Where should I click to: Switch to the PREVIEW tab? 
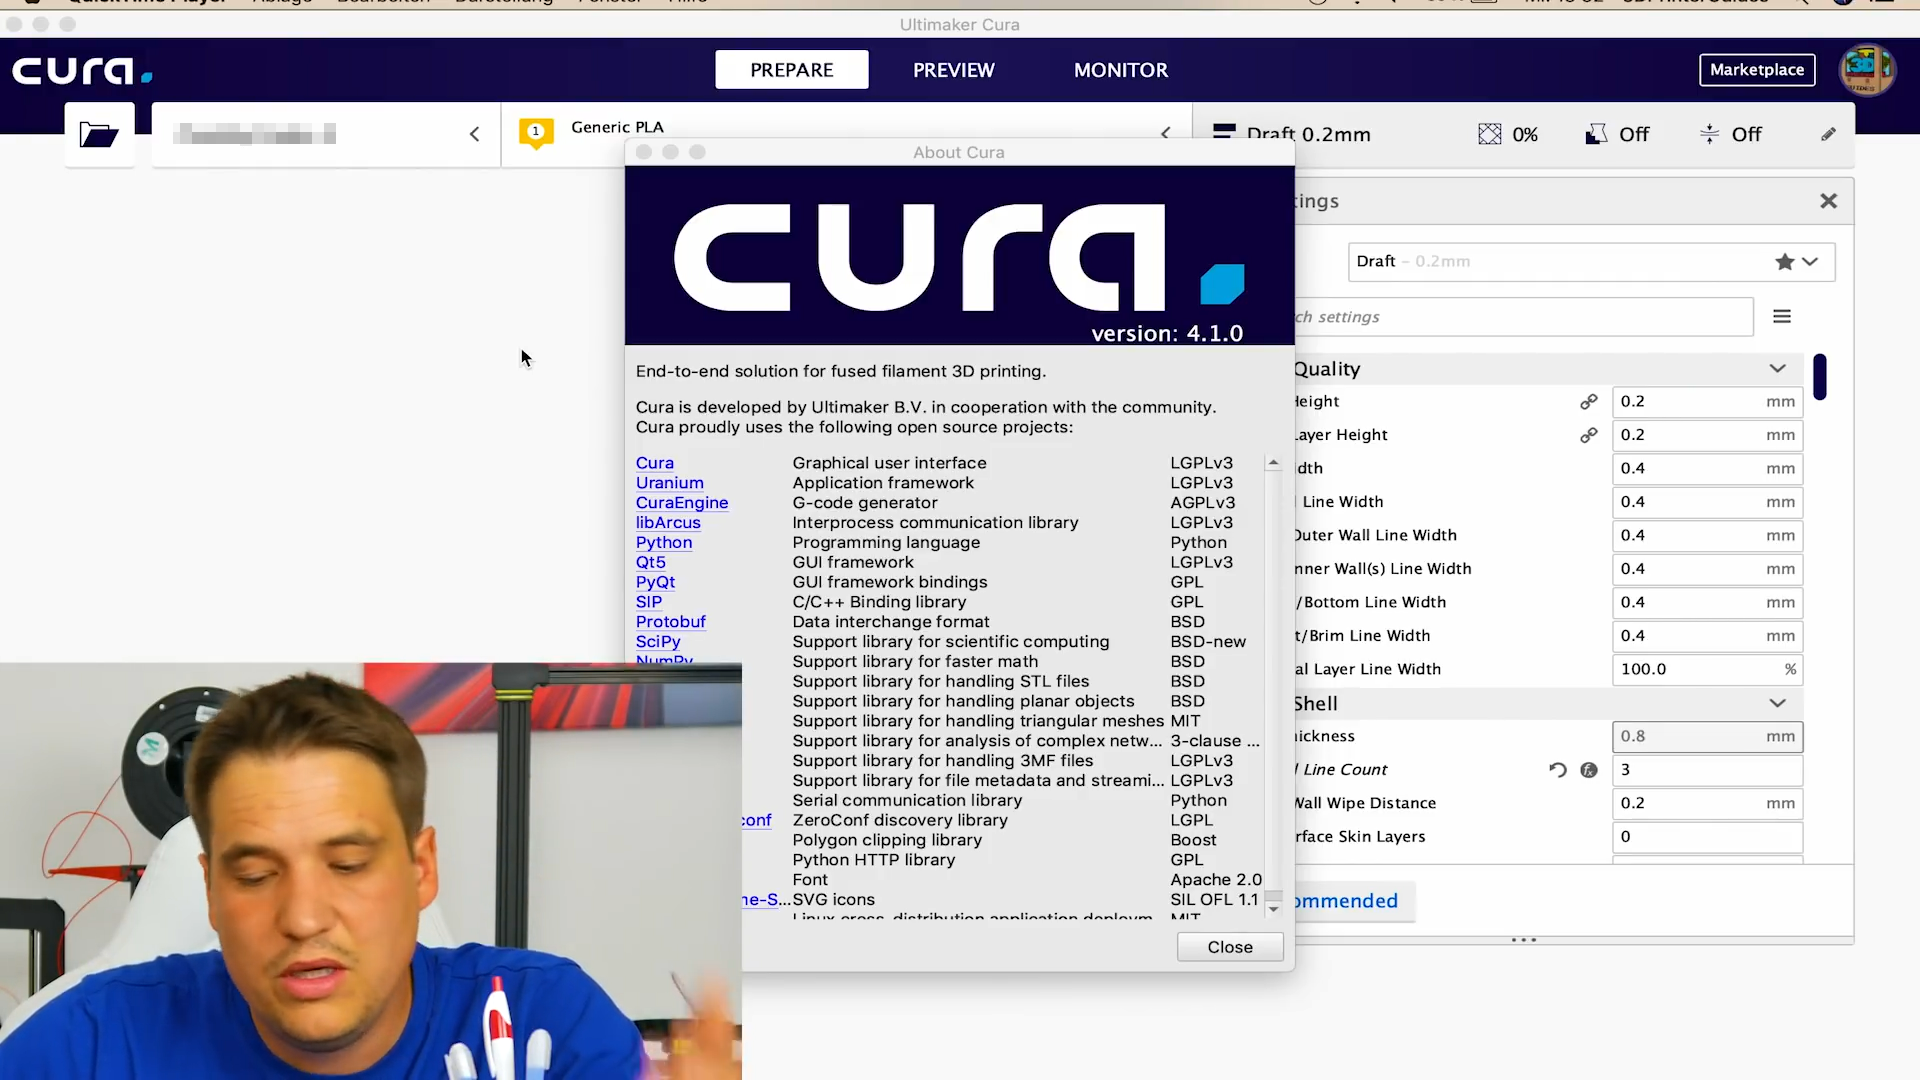click(x=953, y=70)
